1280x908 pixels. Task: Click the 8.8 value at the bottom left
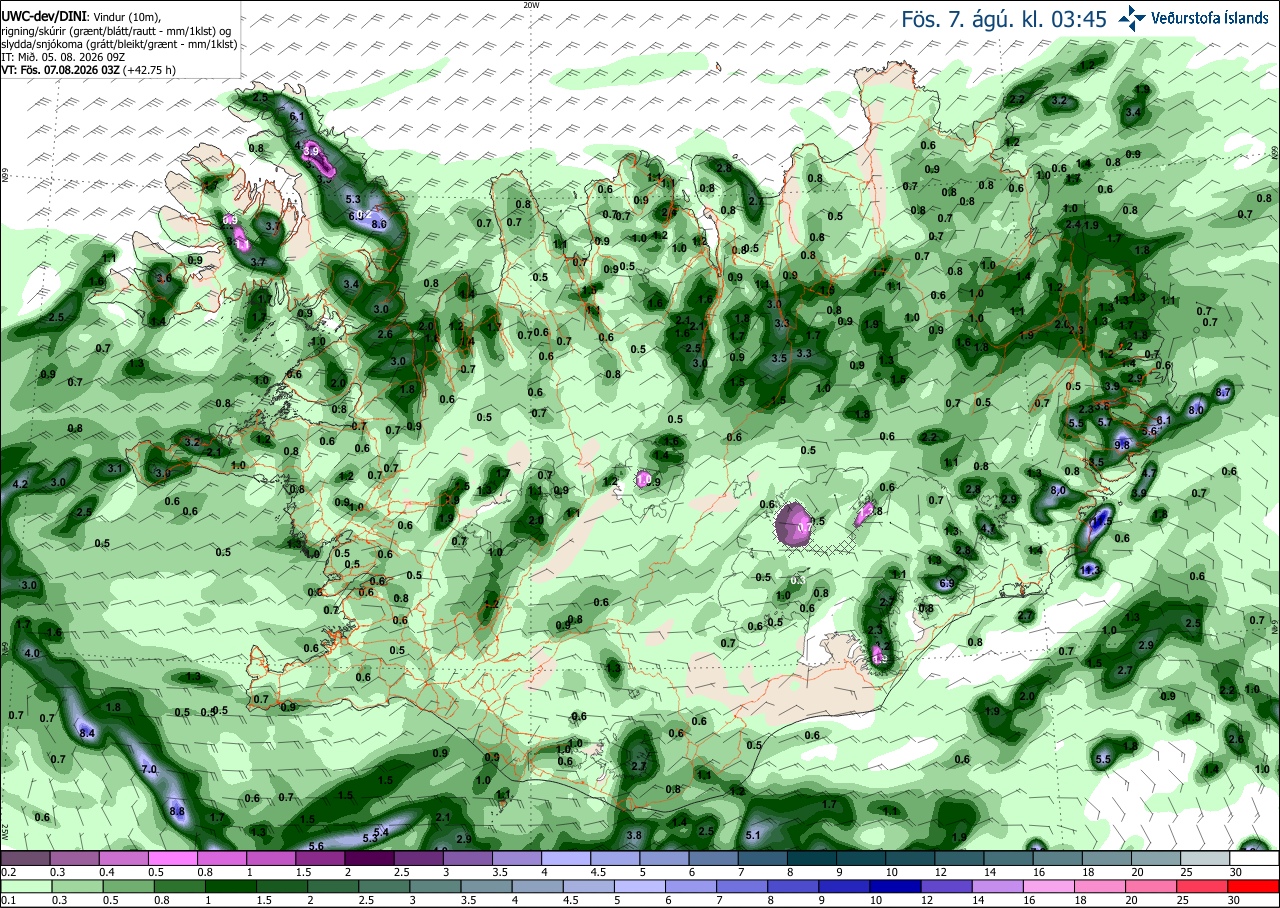coord(178,811)
